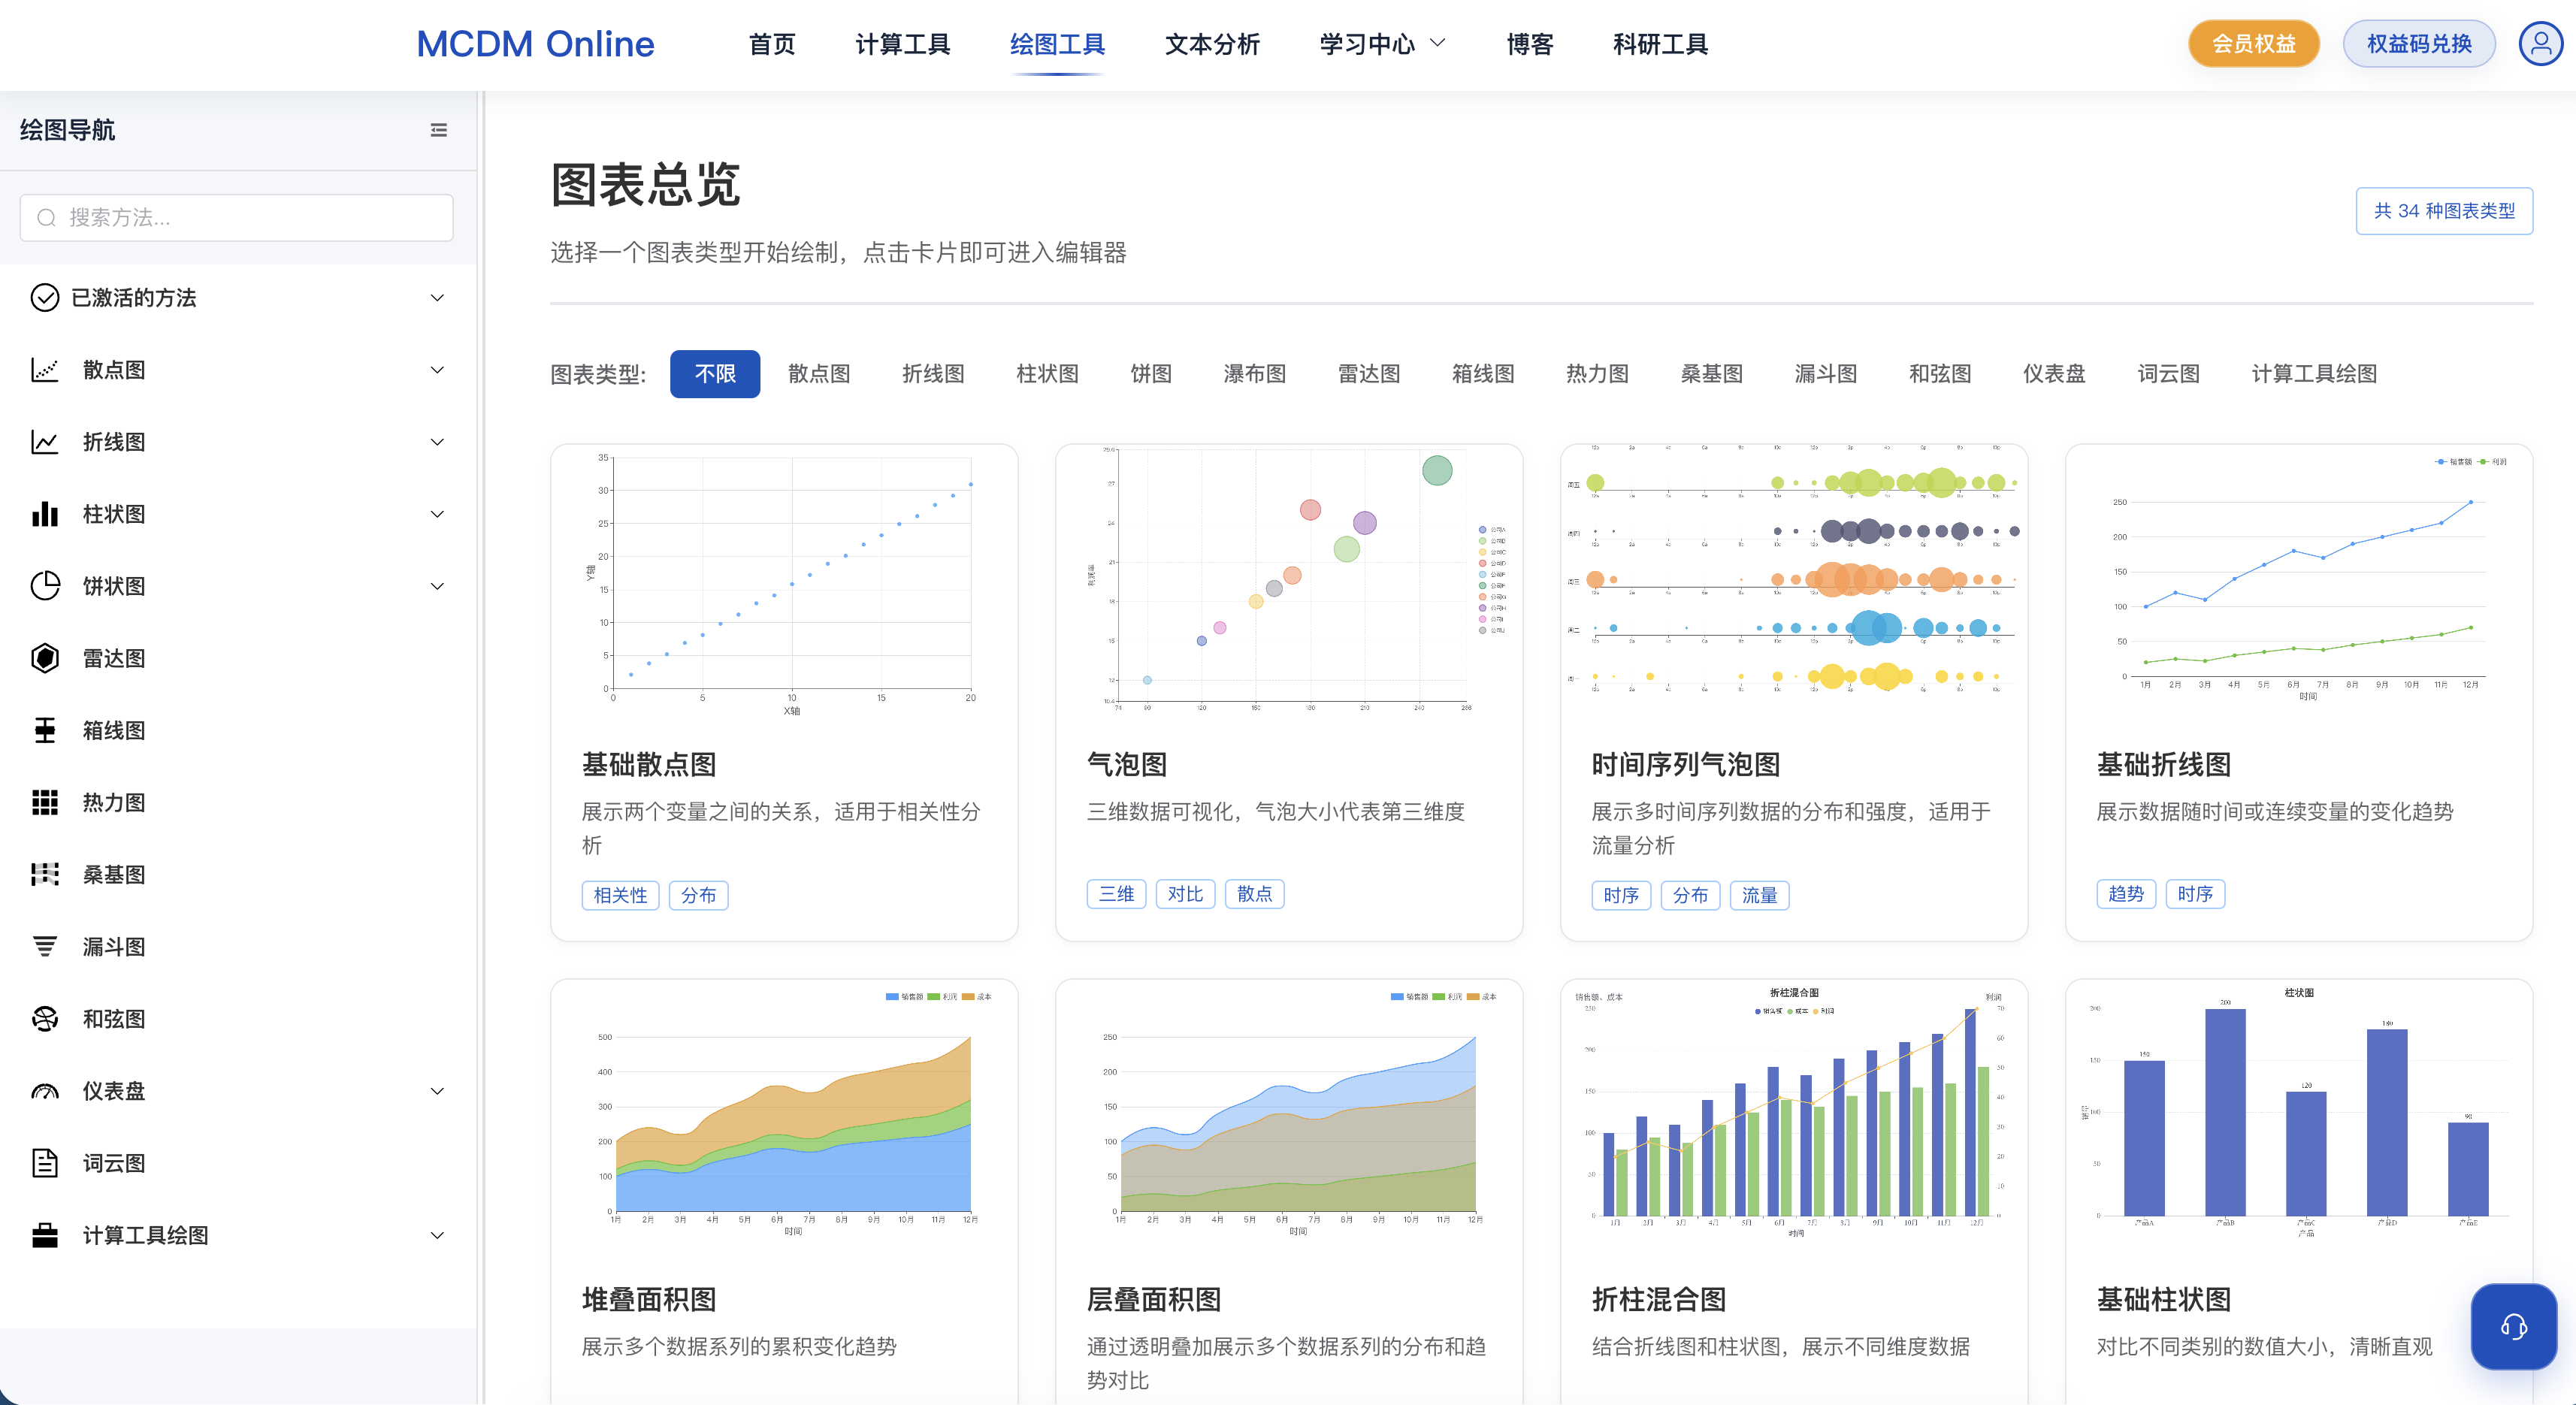Open the headset customer support button

(2513, 1327)
